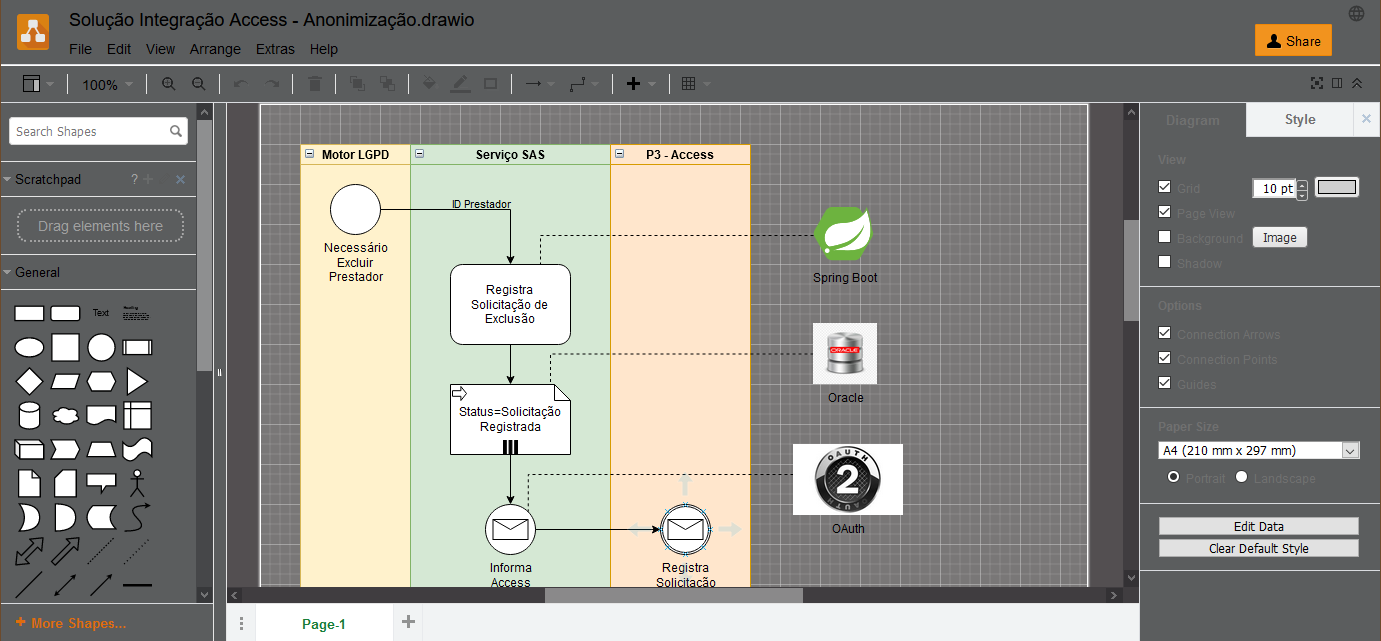The width and height of the screenshot is (1381, 641).
Task: Open the Arrange menu
Action: coord(215,49)
